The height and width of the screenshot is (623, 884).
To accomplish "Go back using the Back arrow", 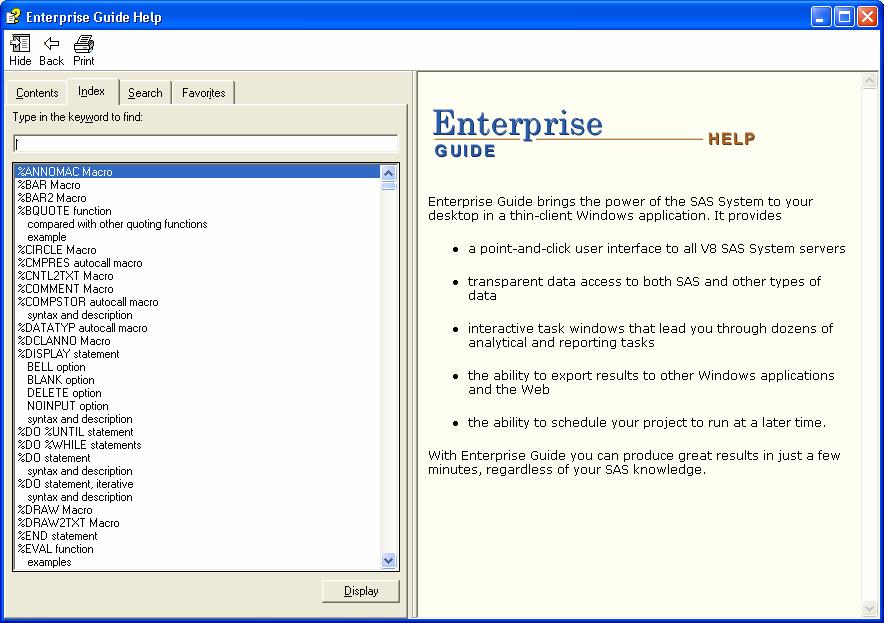I will (x=51, y=50).
